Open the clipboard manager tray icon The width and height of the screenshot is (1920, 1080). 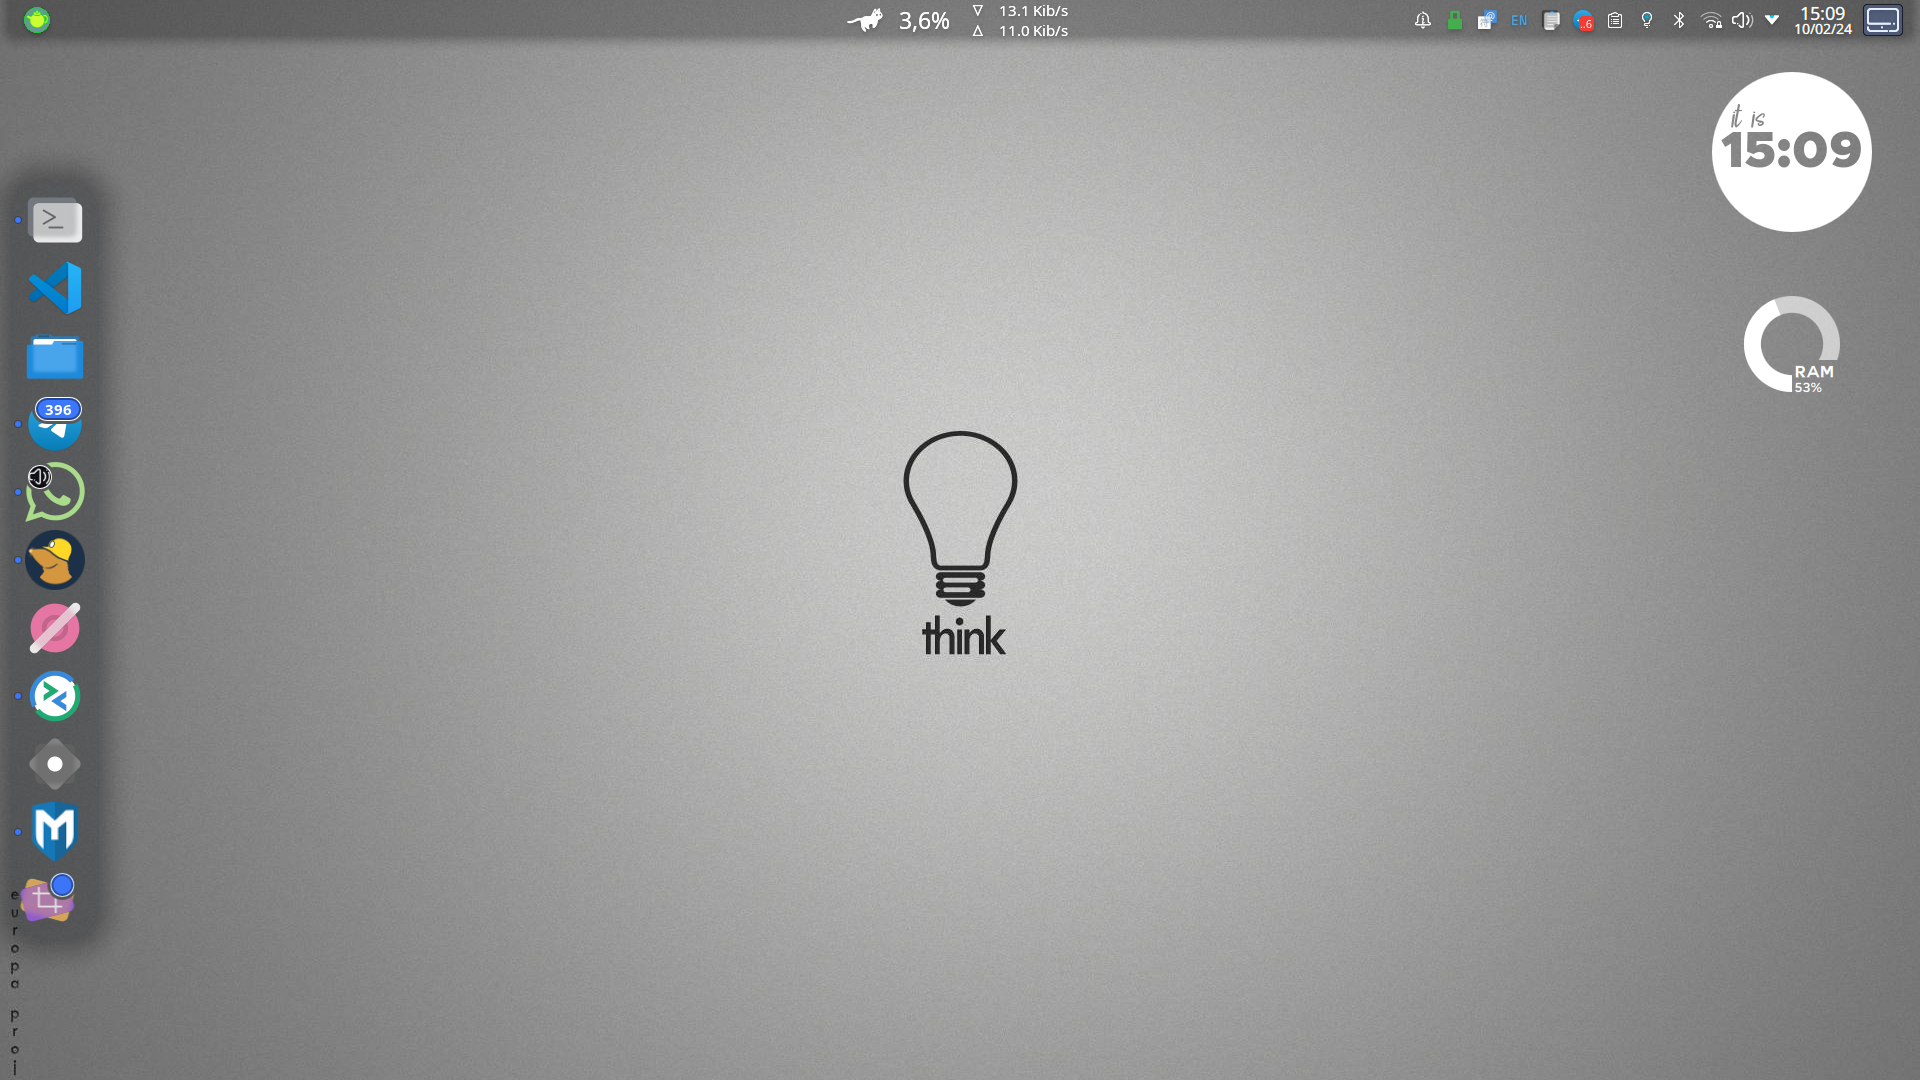[x=1615, y=20]
